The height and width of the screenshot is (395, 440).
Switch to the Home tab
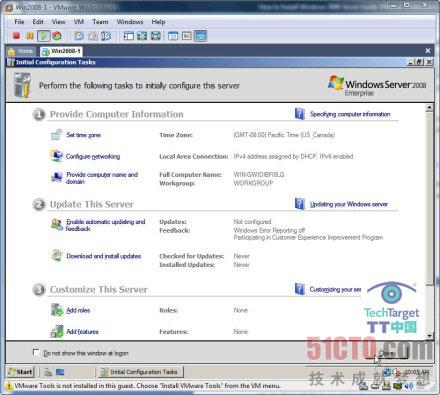[21, 51]
